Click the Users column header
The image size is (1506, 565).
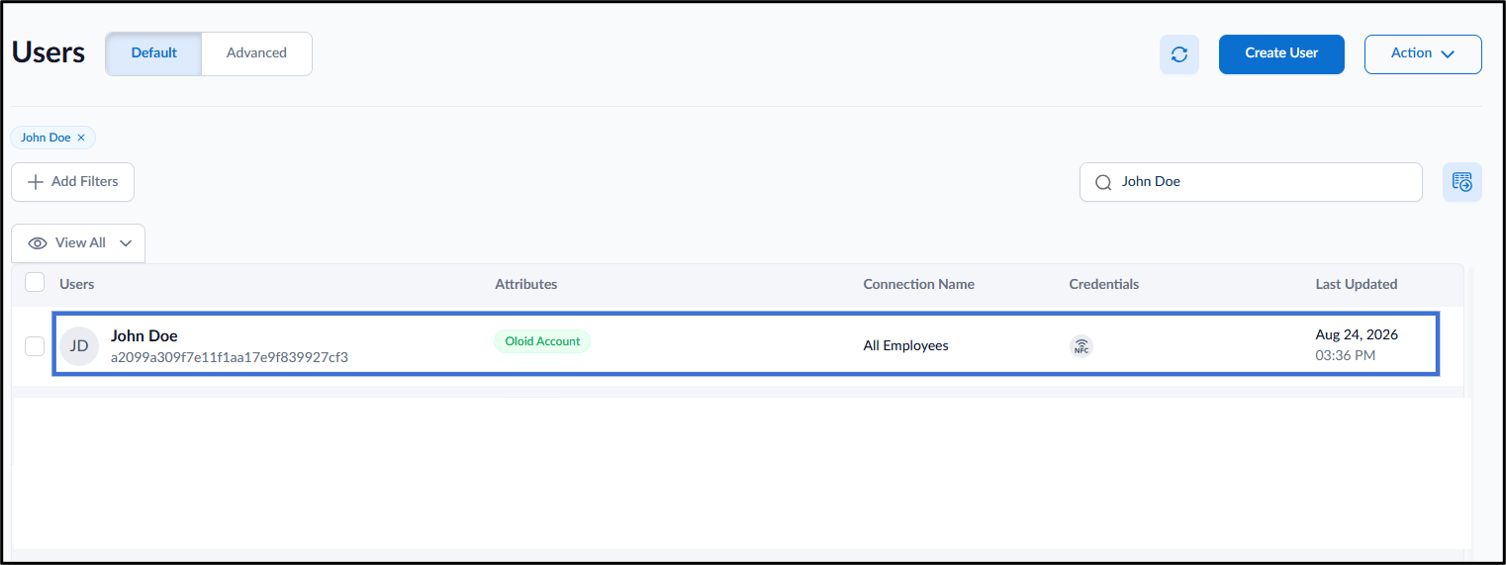pos(77,284)
